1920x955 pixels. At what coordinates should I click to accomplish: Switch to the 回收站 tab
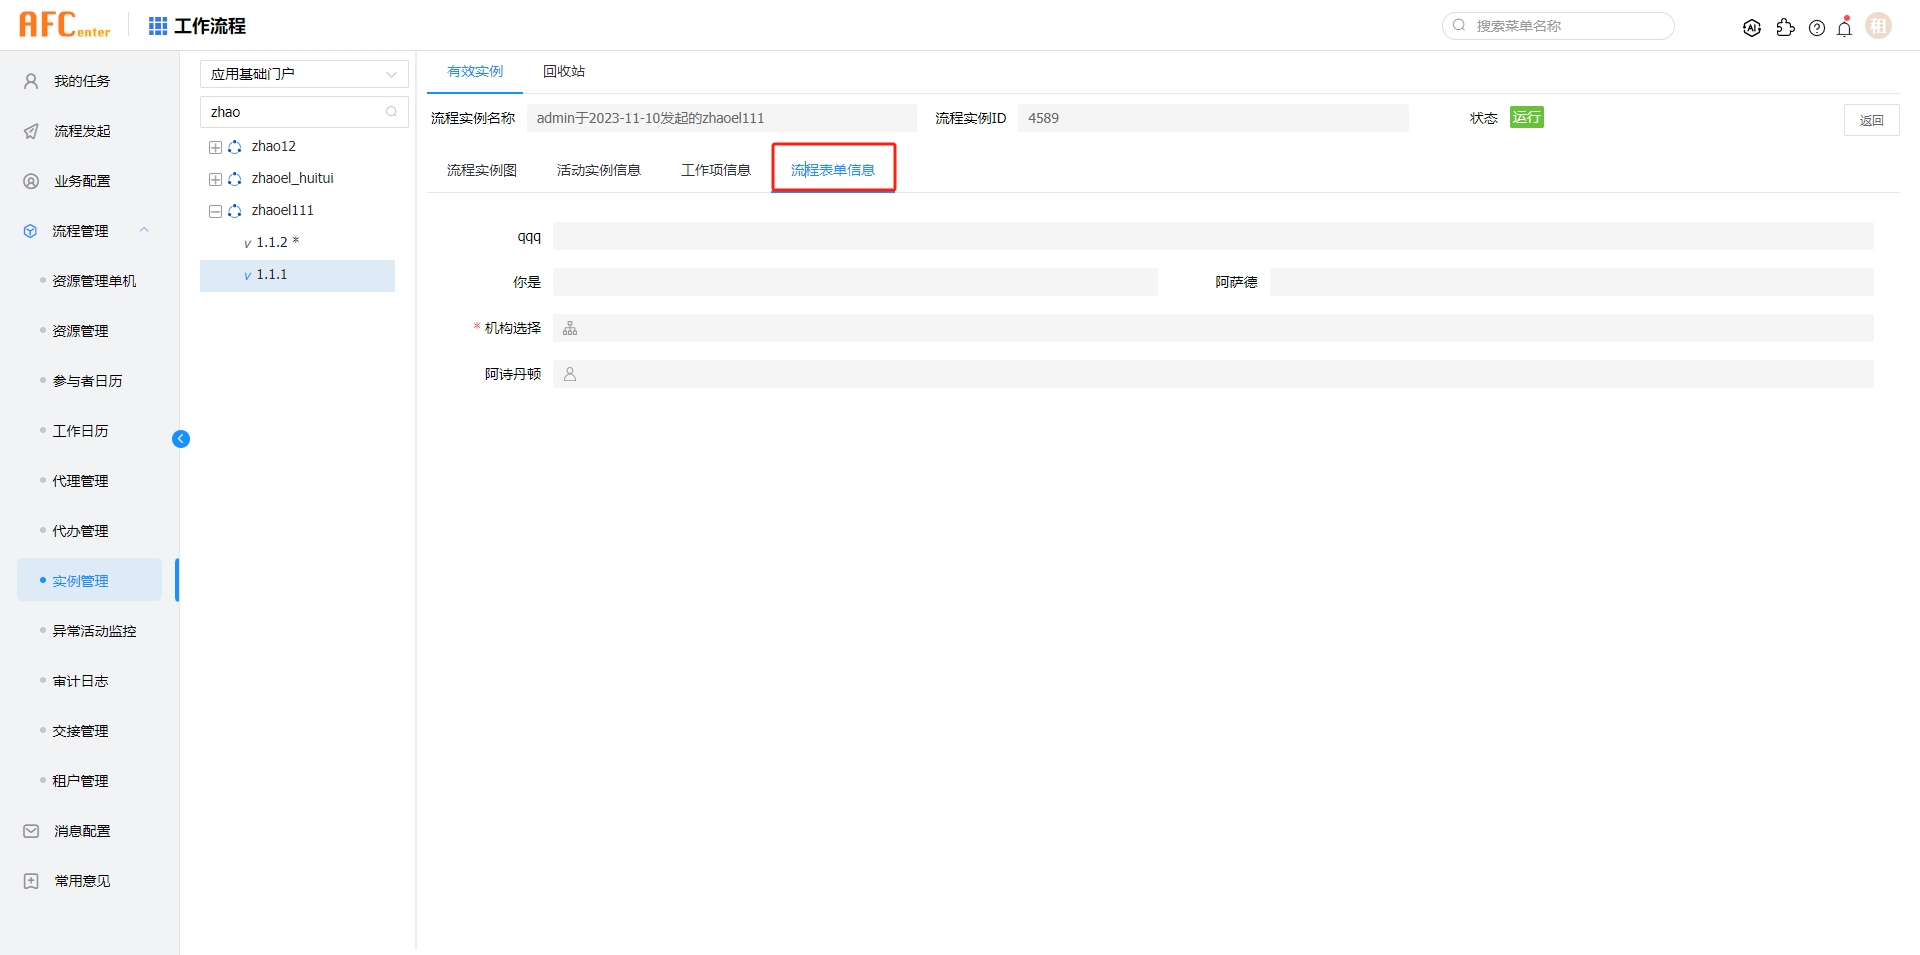tap(564, 71)
